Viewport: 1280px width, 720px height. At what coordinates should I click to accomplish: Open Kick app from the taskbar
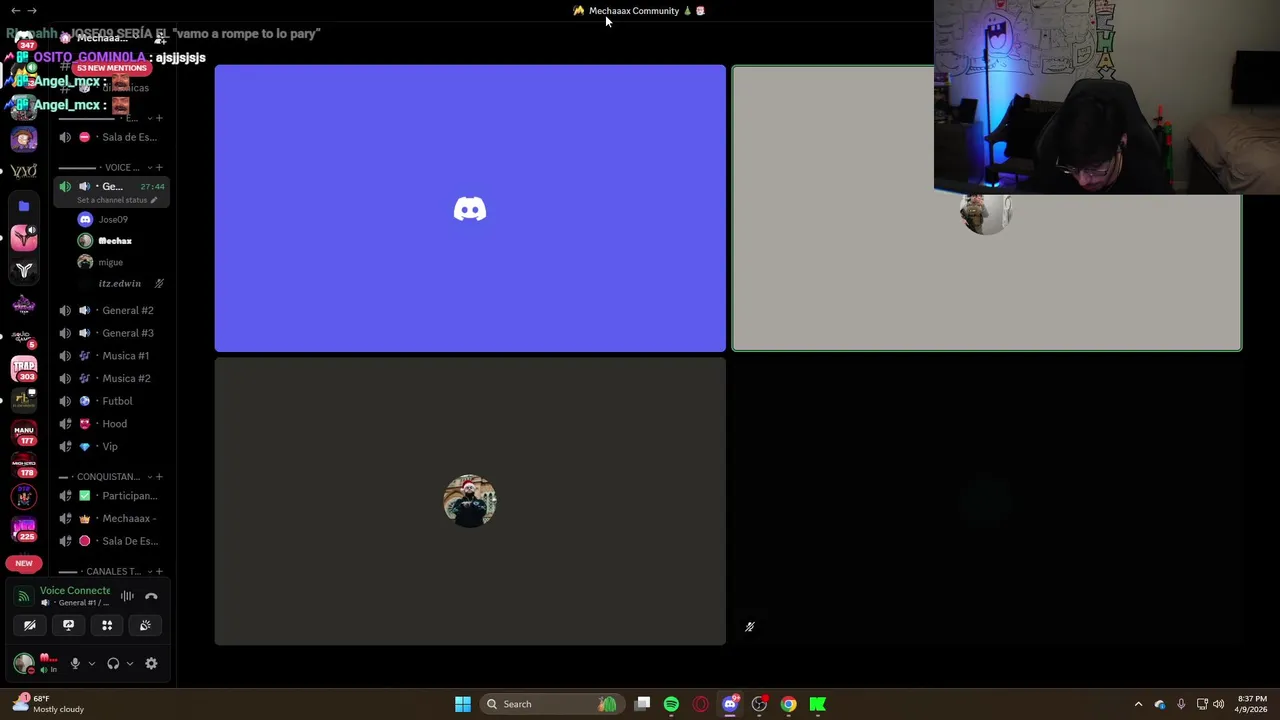tap(818, 704)
